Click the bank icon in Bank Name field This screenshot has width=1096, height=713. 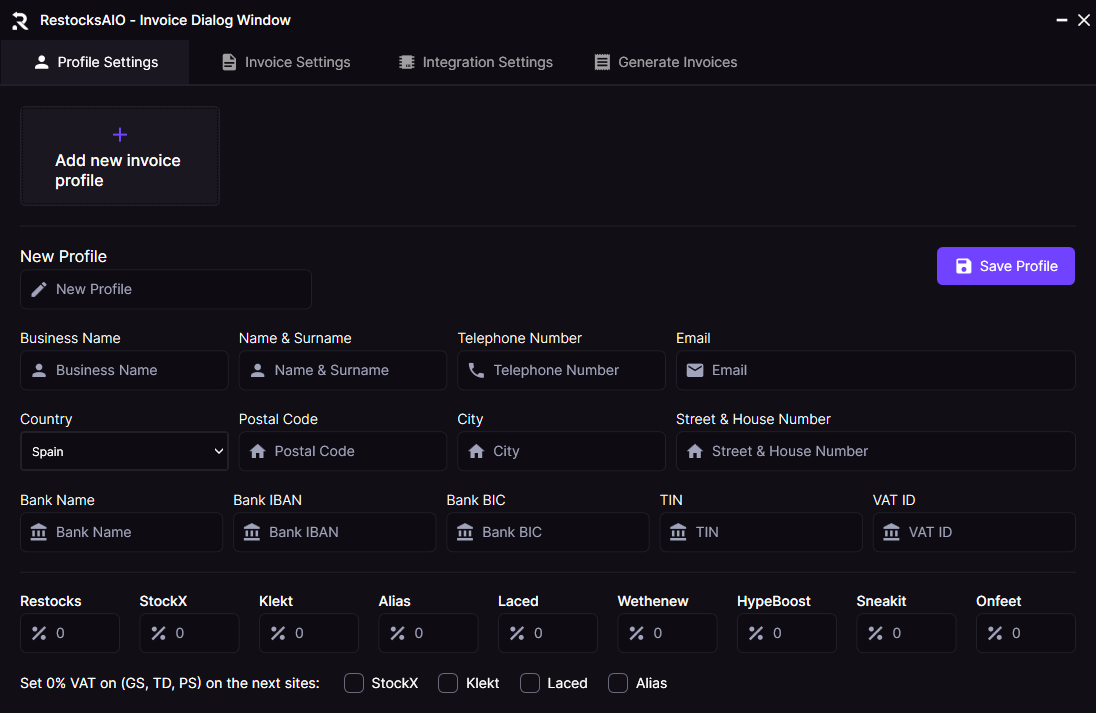coord(39,533)
